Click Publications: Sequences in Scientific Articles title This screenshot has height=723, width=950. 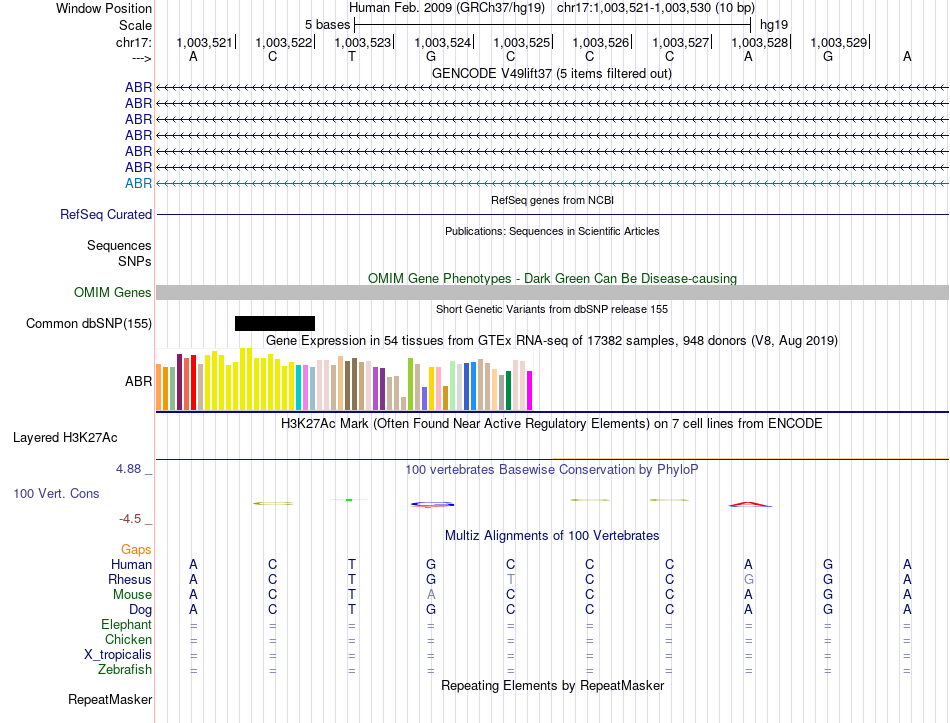click(x=552, y=231)
